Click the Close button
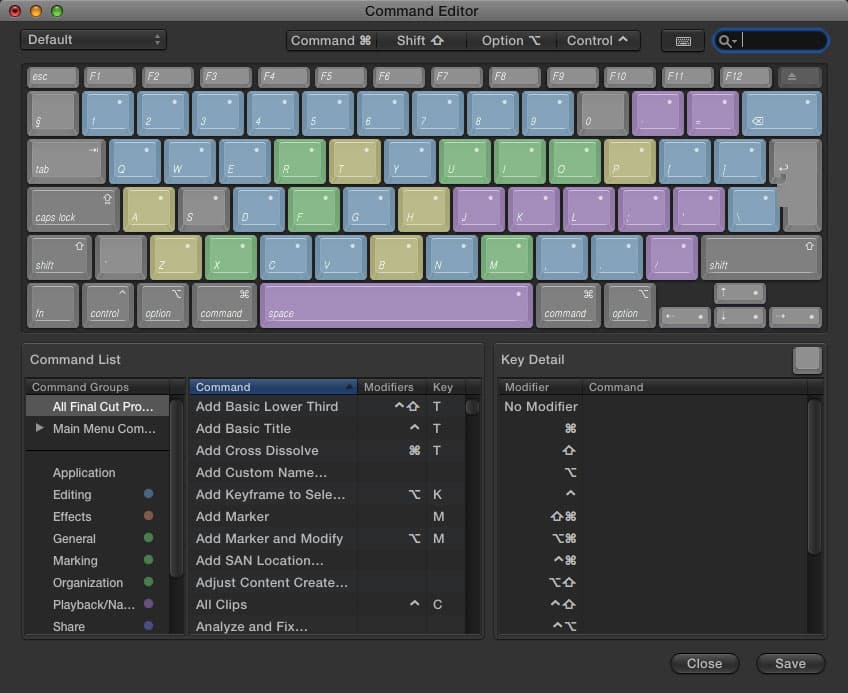 [x=704, y=663]
